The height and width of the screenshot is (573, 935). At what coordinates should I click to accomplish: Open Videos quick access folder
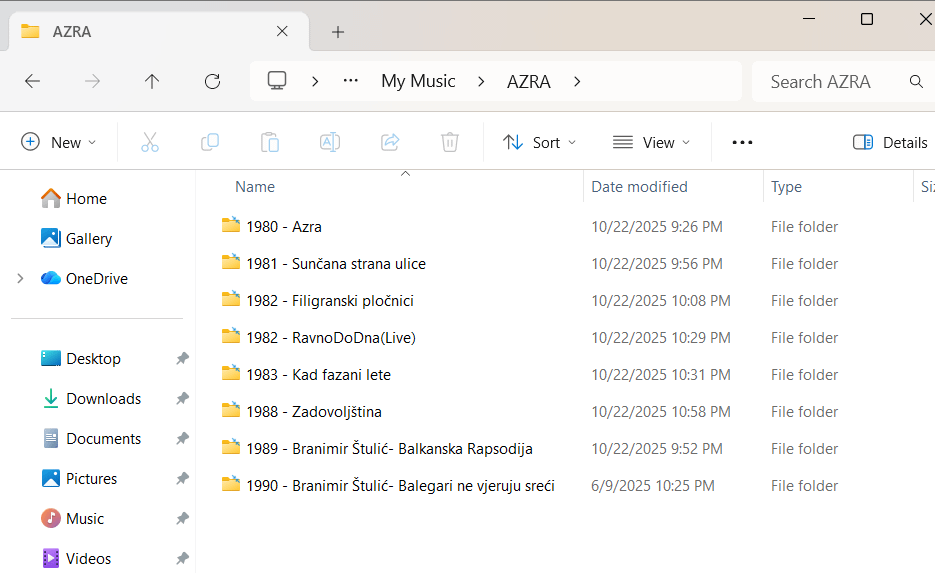(76, 558)
